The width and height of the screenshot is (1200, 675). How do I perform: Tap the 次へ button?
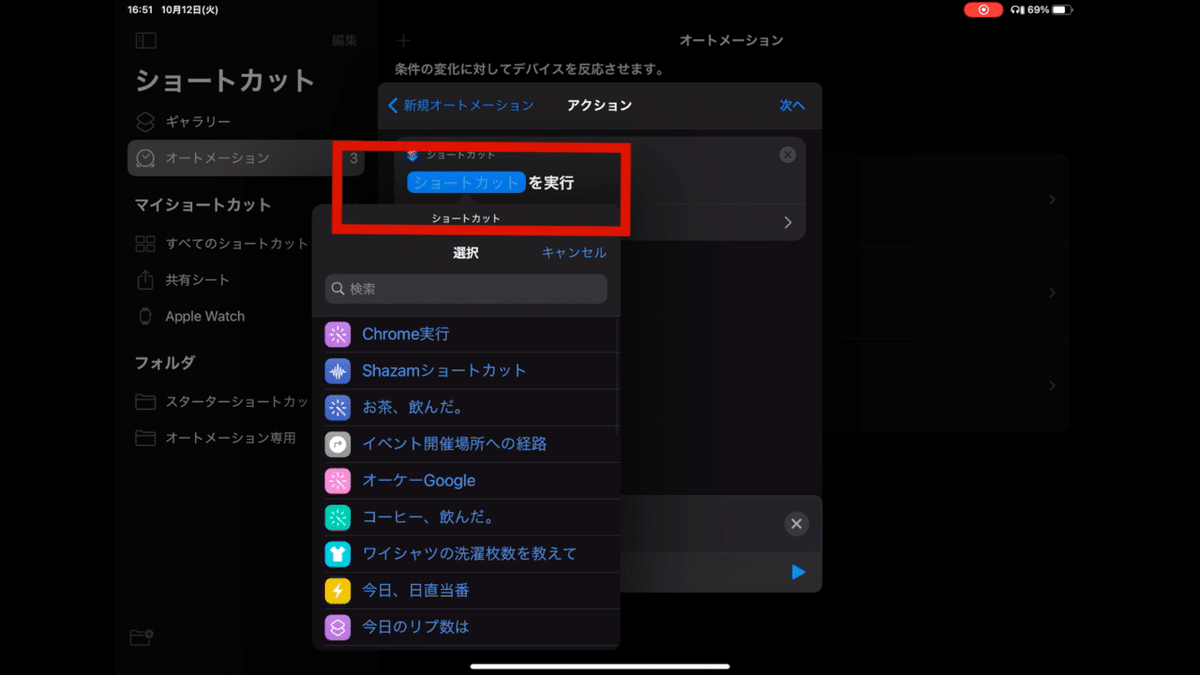pos(791,105)
